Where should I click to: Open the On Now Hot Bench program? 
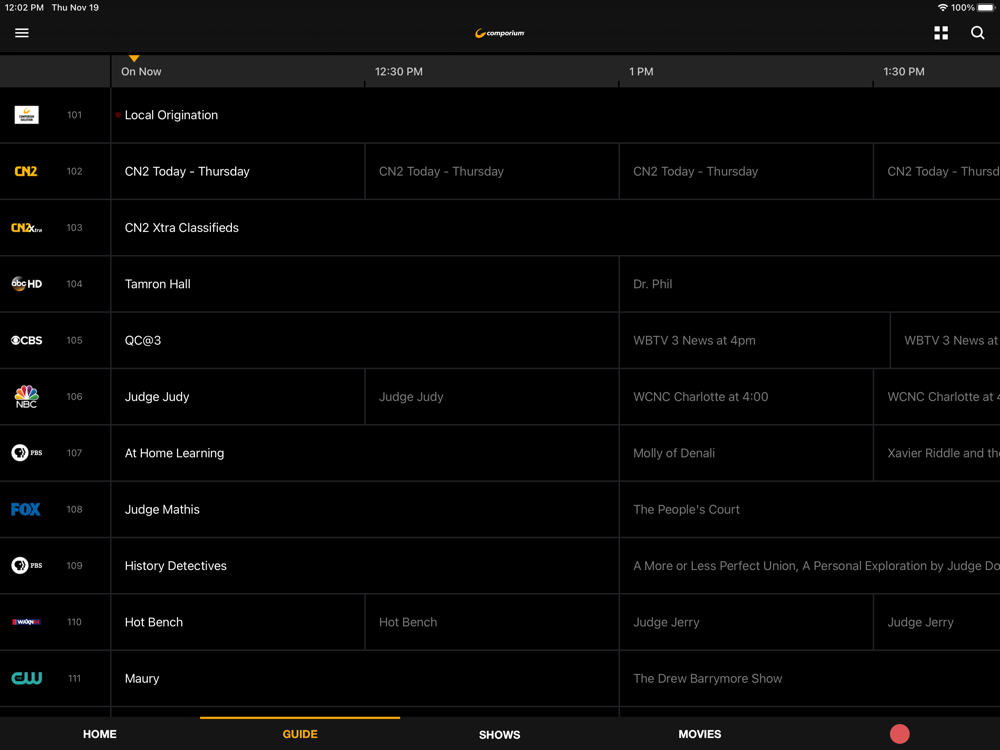pyautogui.click(x=238, y=622)
